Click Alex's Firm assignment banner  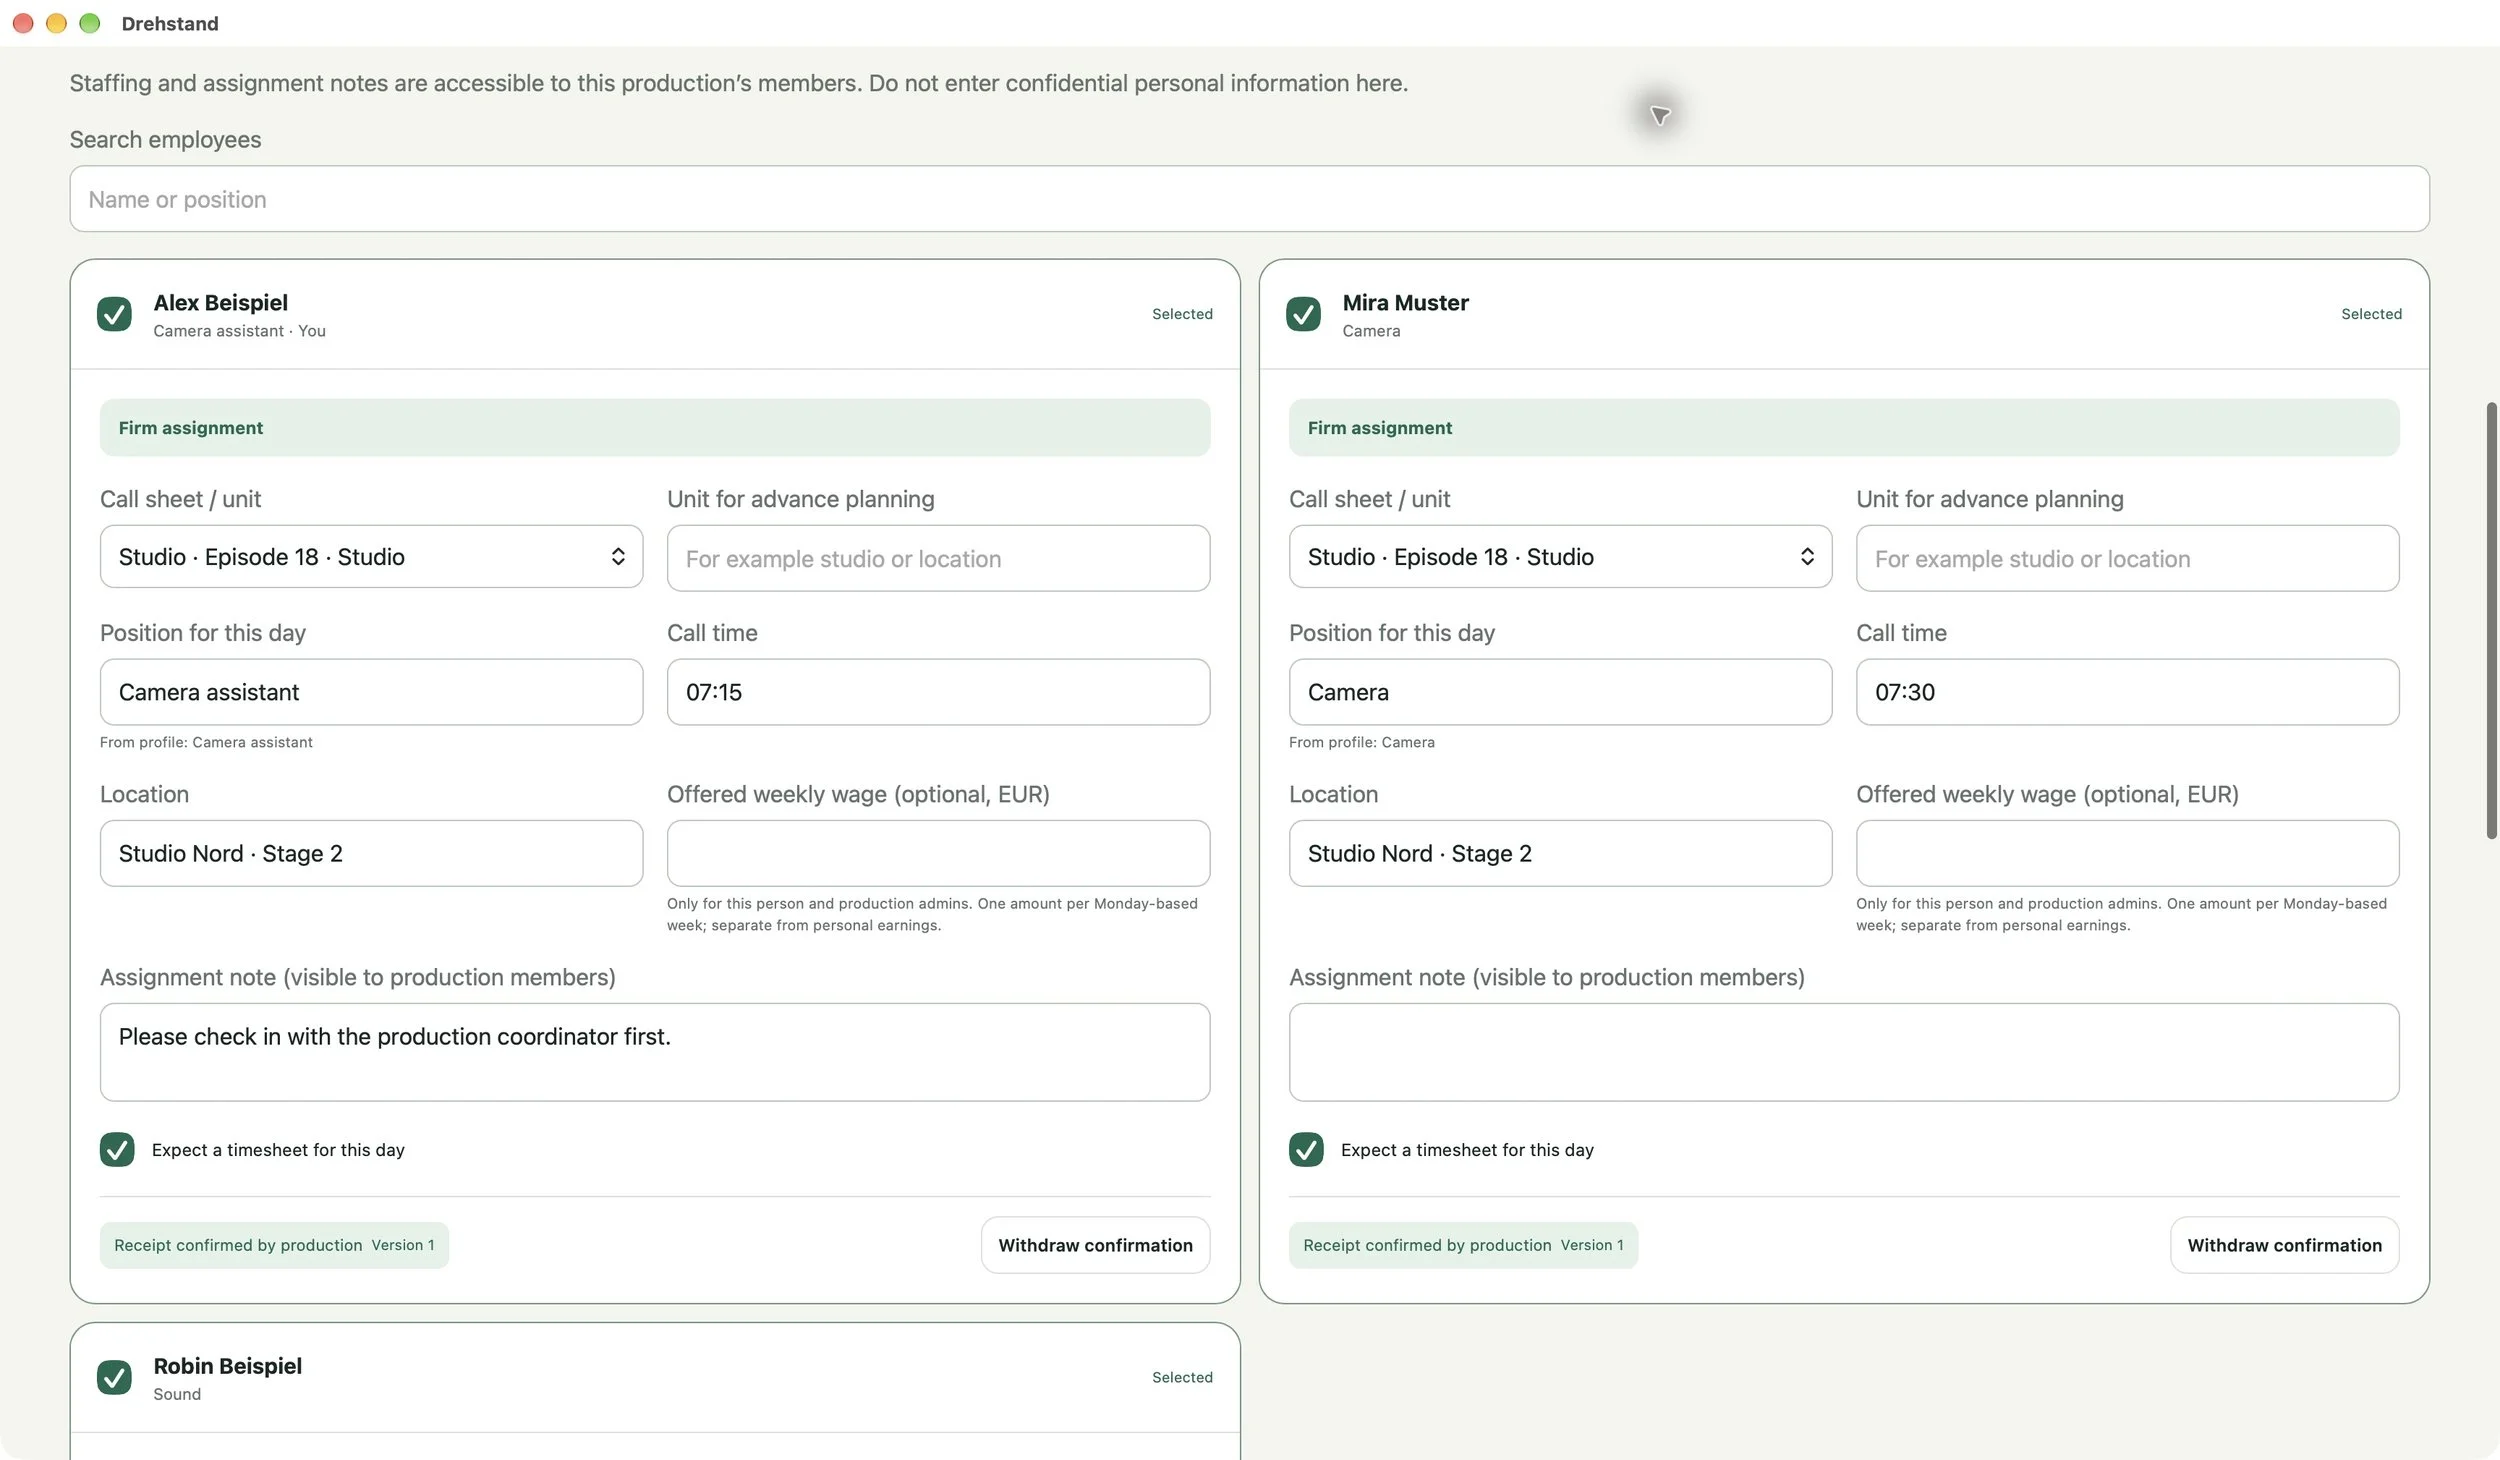[x=655, y=428]
